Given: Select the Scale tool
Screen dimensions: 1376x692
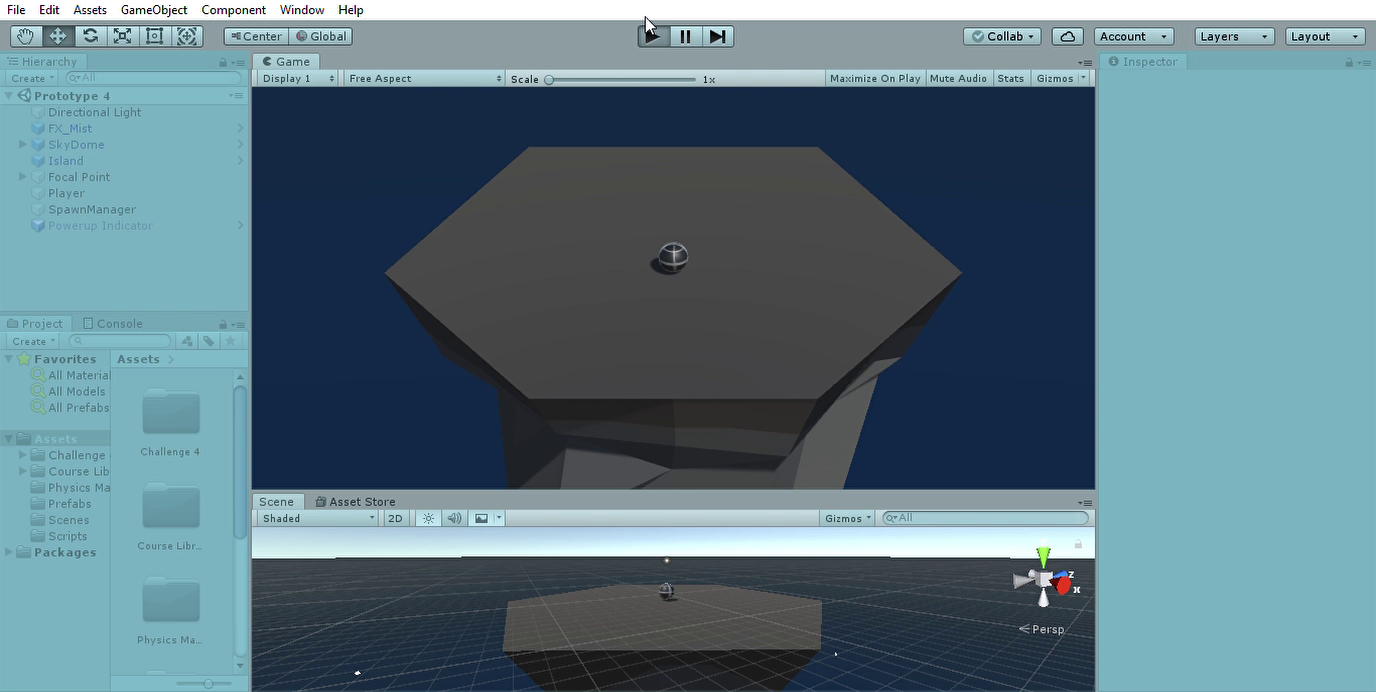Looking at the screenshot, I should [x=122, y=36].
